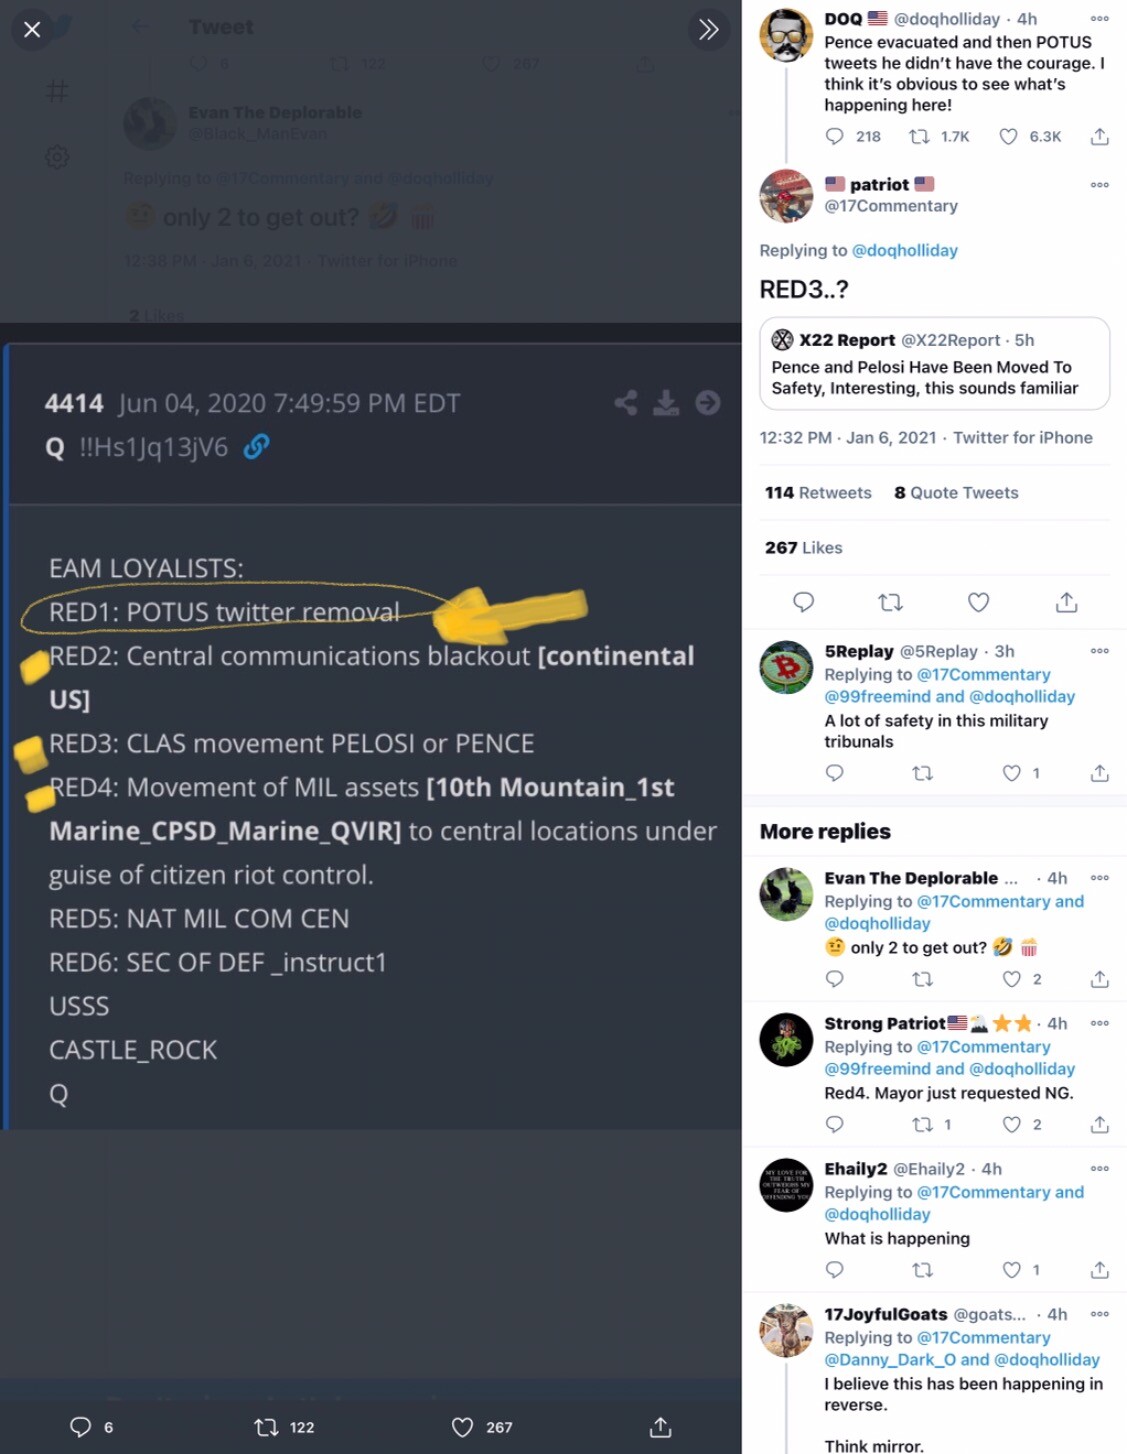Like image via bottom heart icon
Viewport: 1127px width, 1454px height.
[x=462, y=1427]
